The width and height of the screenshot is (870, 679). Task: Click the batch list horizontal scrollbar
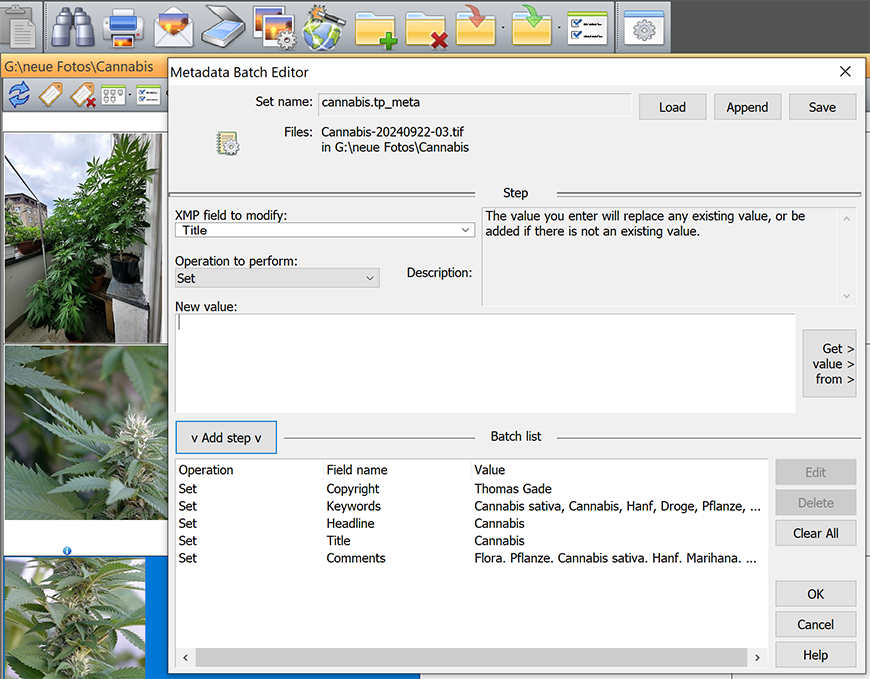470,657
